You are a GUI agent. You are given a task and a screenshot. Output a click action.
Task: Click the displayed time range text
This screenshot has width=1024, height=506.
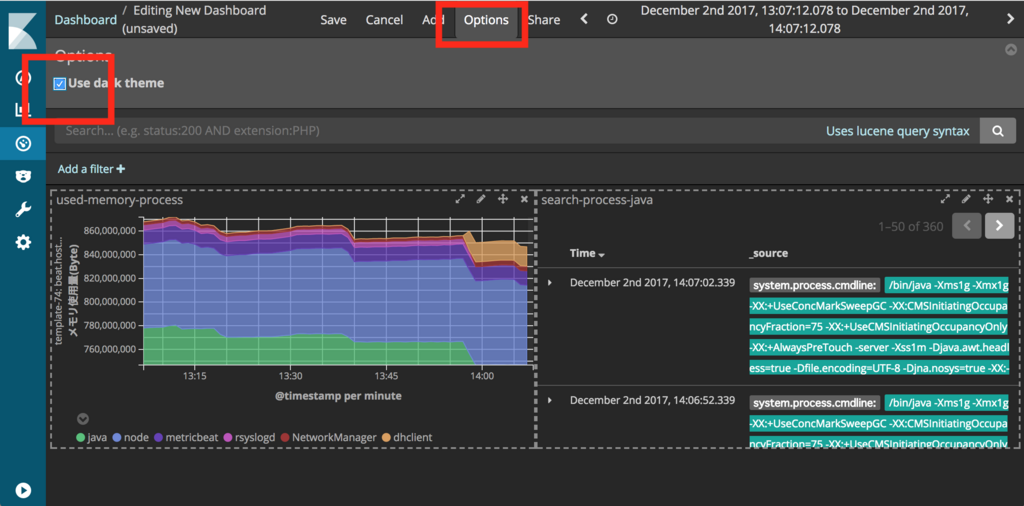click(x=805, y=20)
